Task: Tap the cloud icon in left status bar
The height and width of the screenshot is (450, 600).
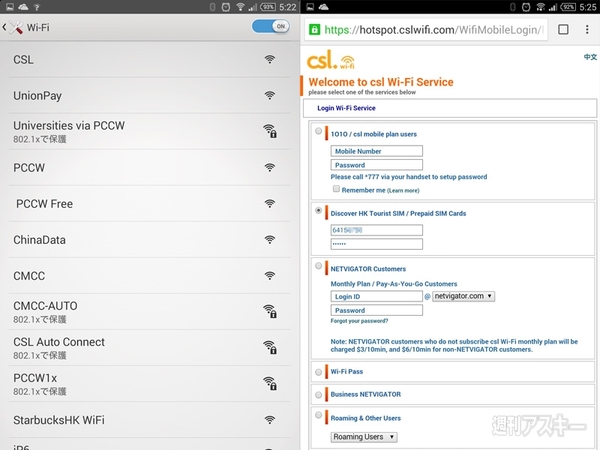Action: (x=23, y=7)
